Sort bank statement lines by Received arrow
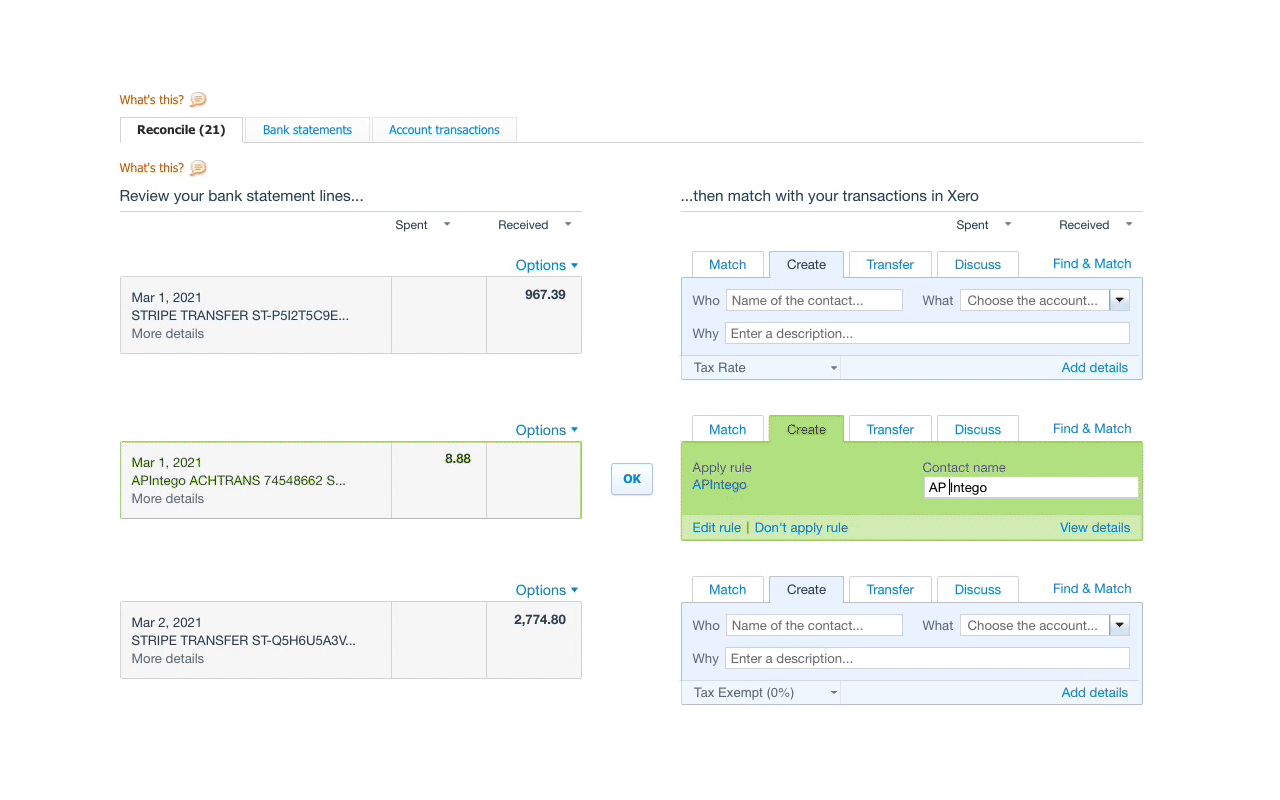Viewport: 1280px width, 800px height. (568, 224)
